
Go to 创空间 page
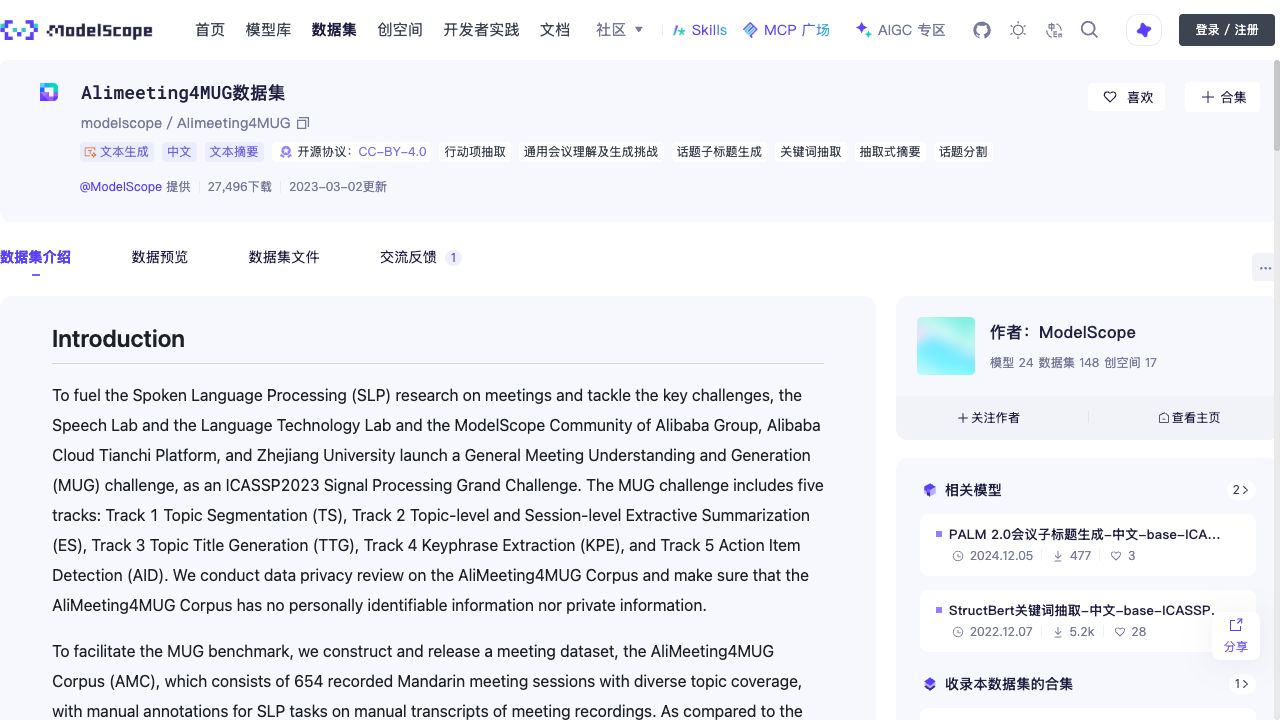click(400, 30)
